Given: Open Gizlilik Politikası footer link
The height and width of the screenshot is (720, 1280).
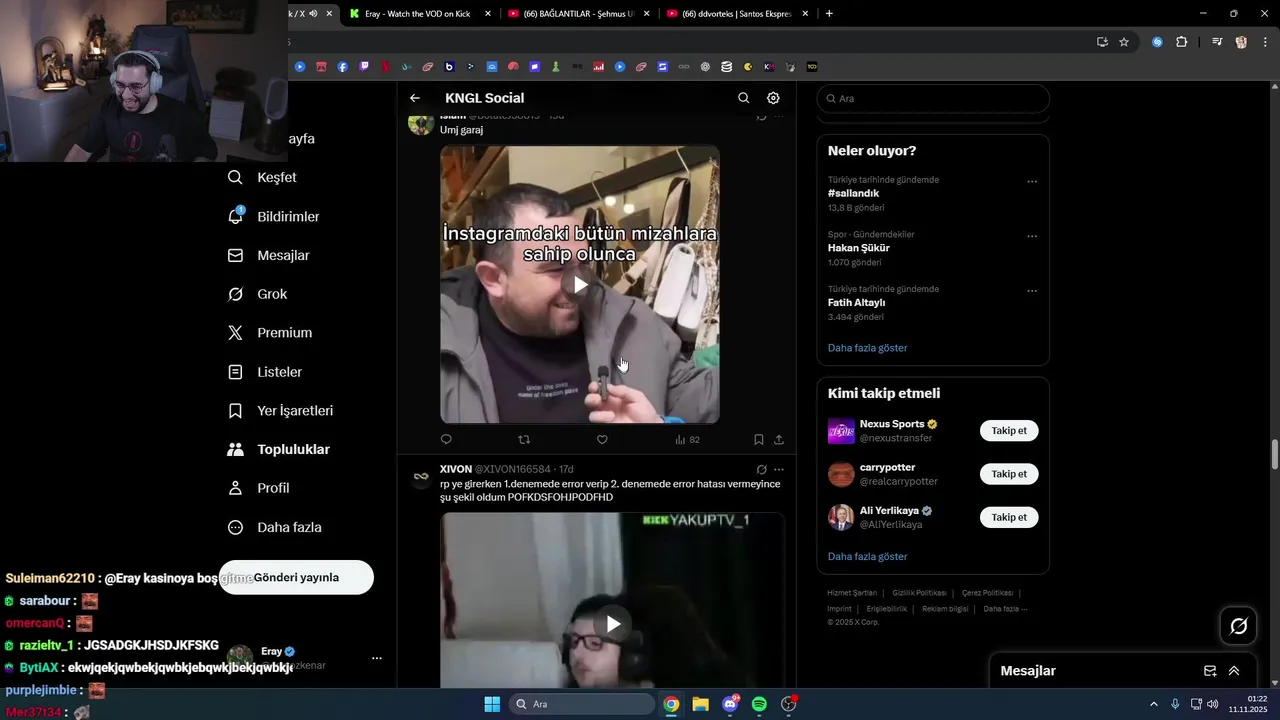Looking at the screenshot, I should click(x=919, y=593).
